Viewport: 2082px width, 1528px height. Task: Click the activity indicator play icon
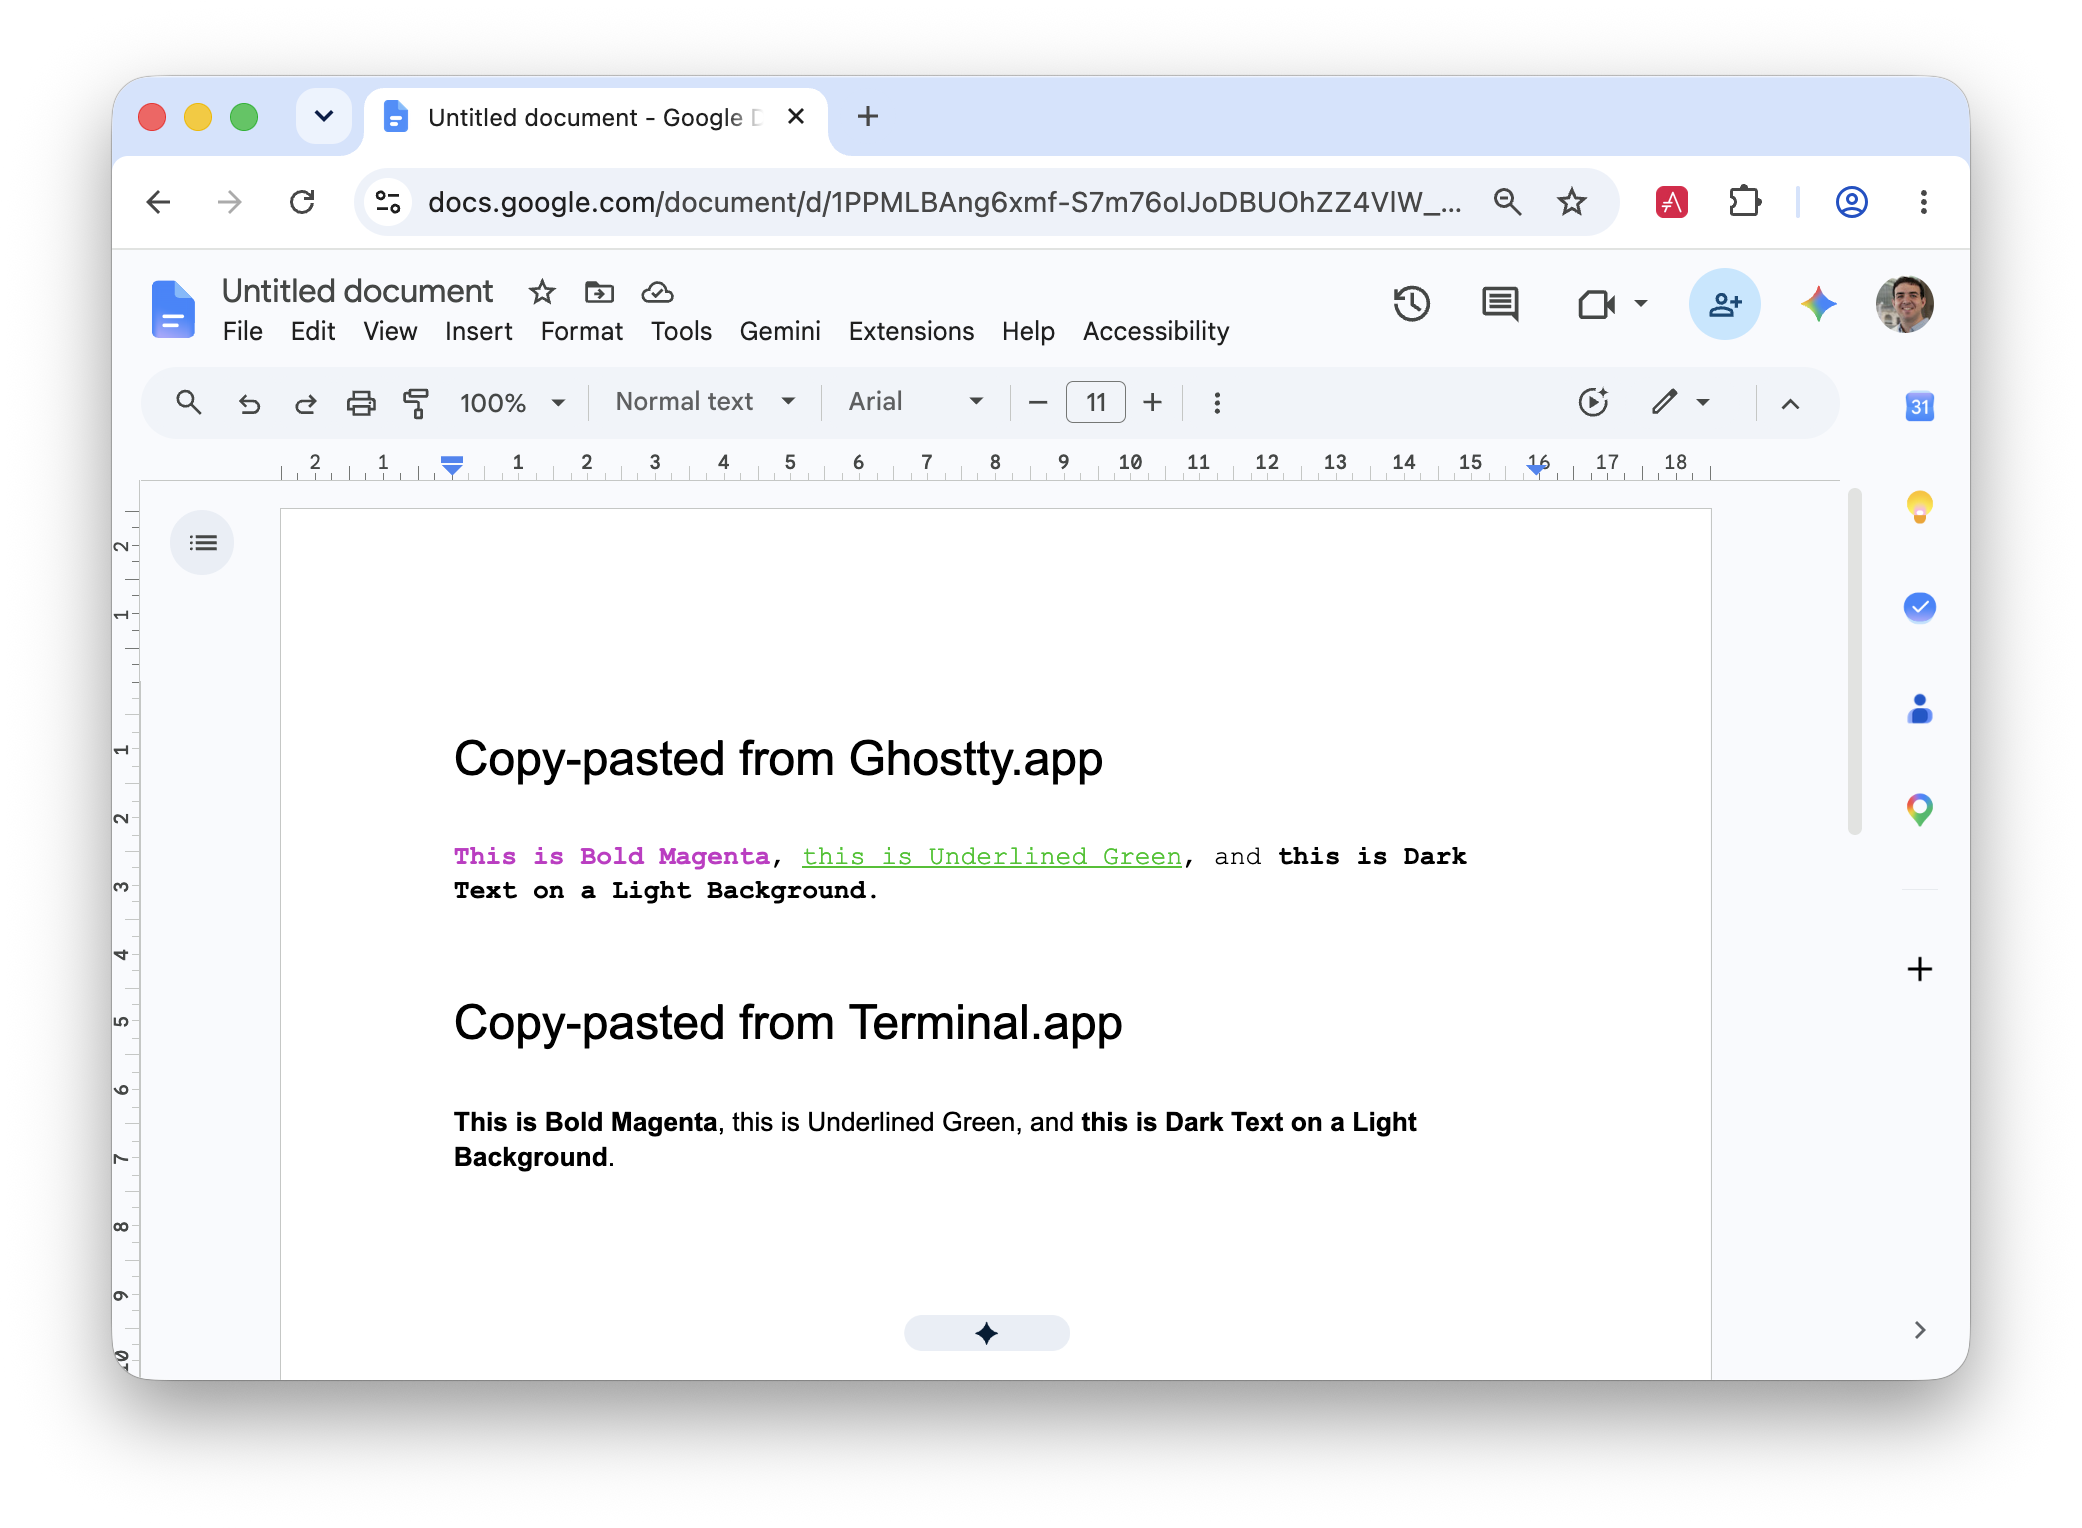pos(1593,402)
